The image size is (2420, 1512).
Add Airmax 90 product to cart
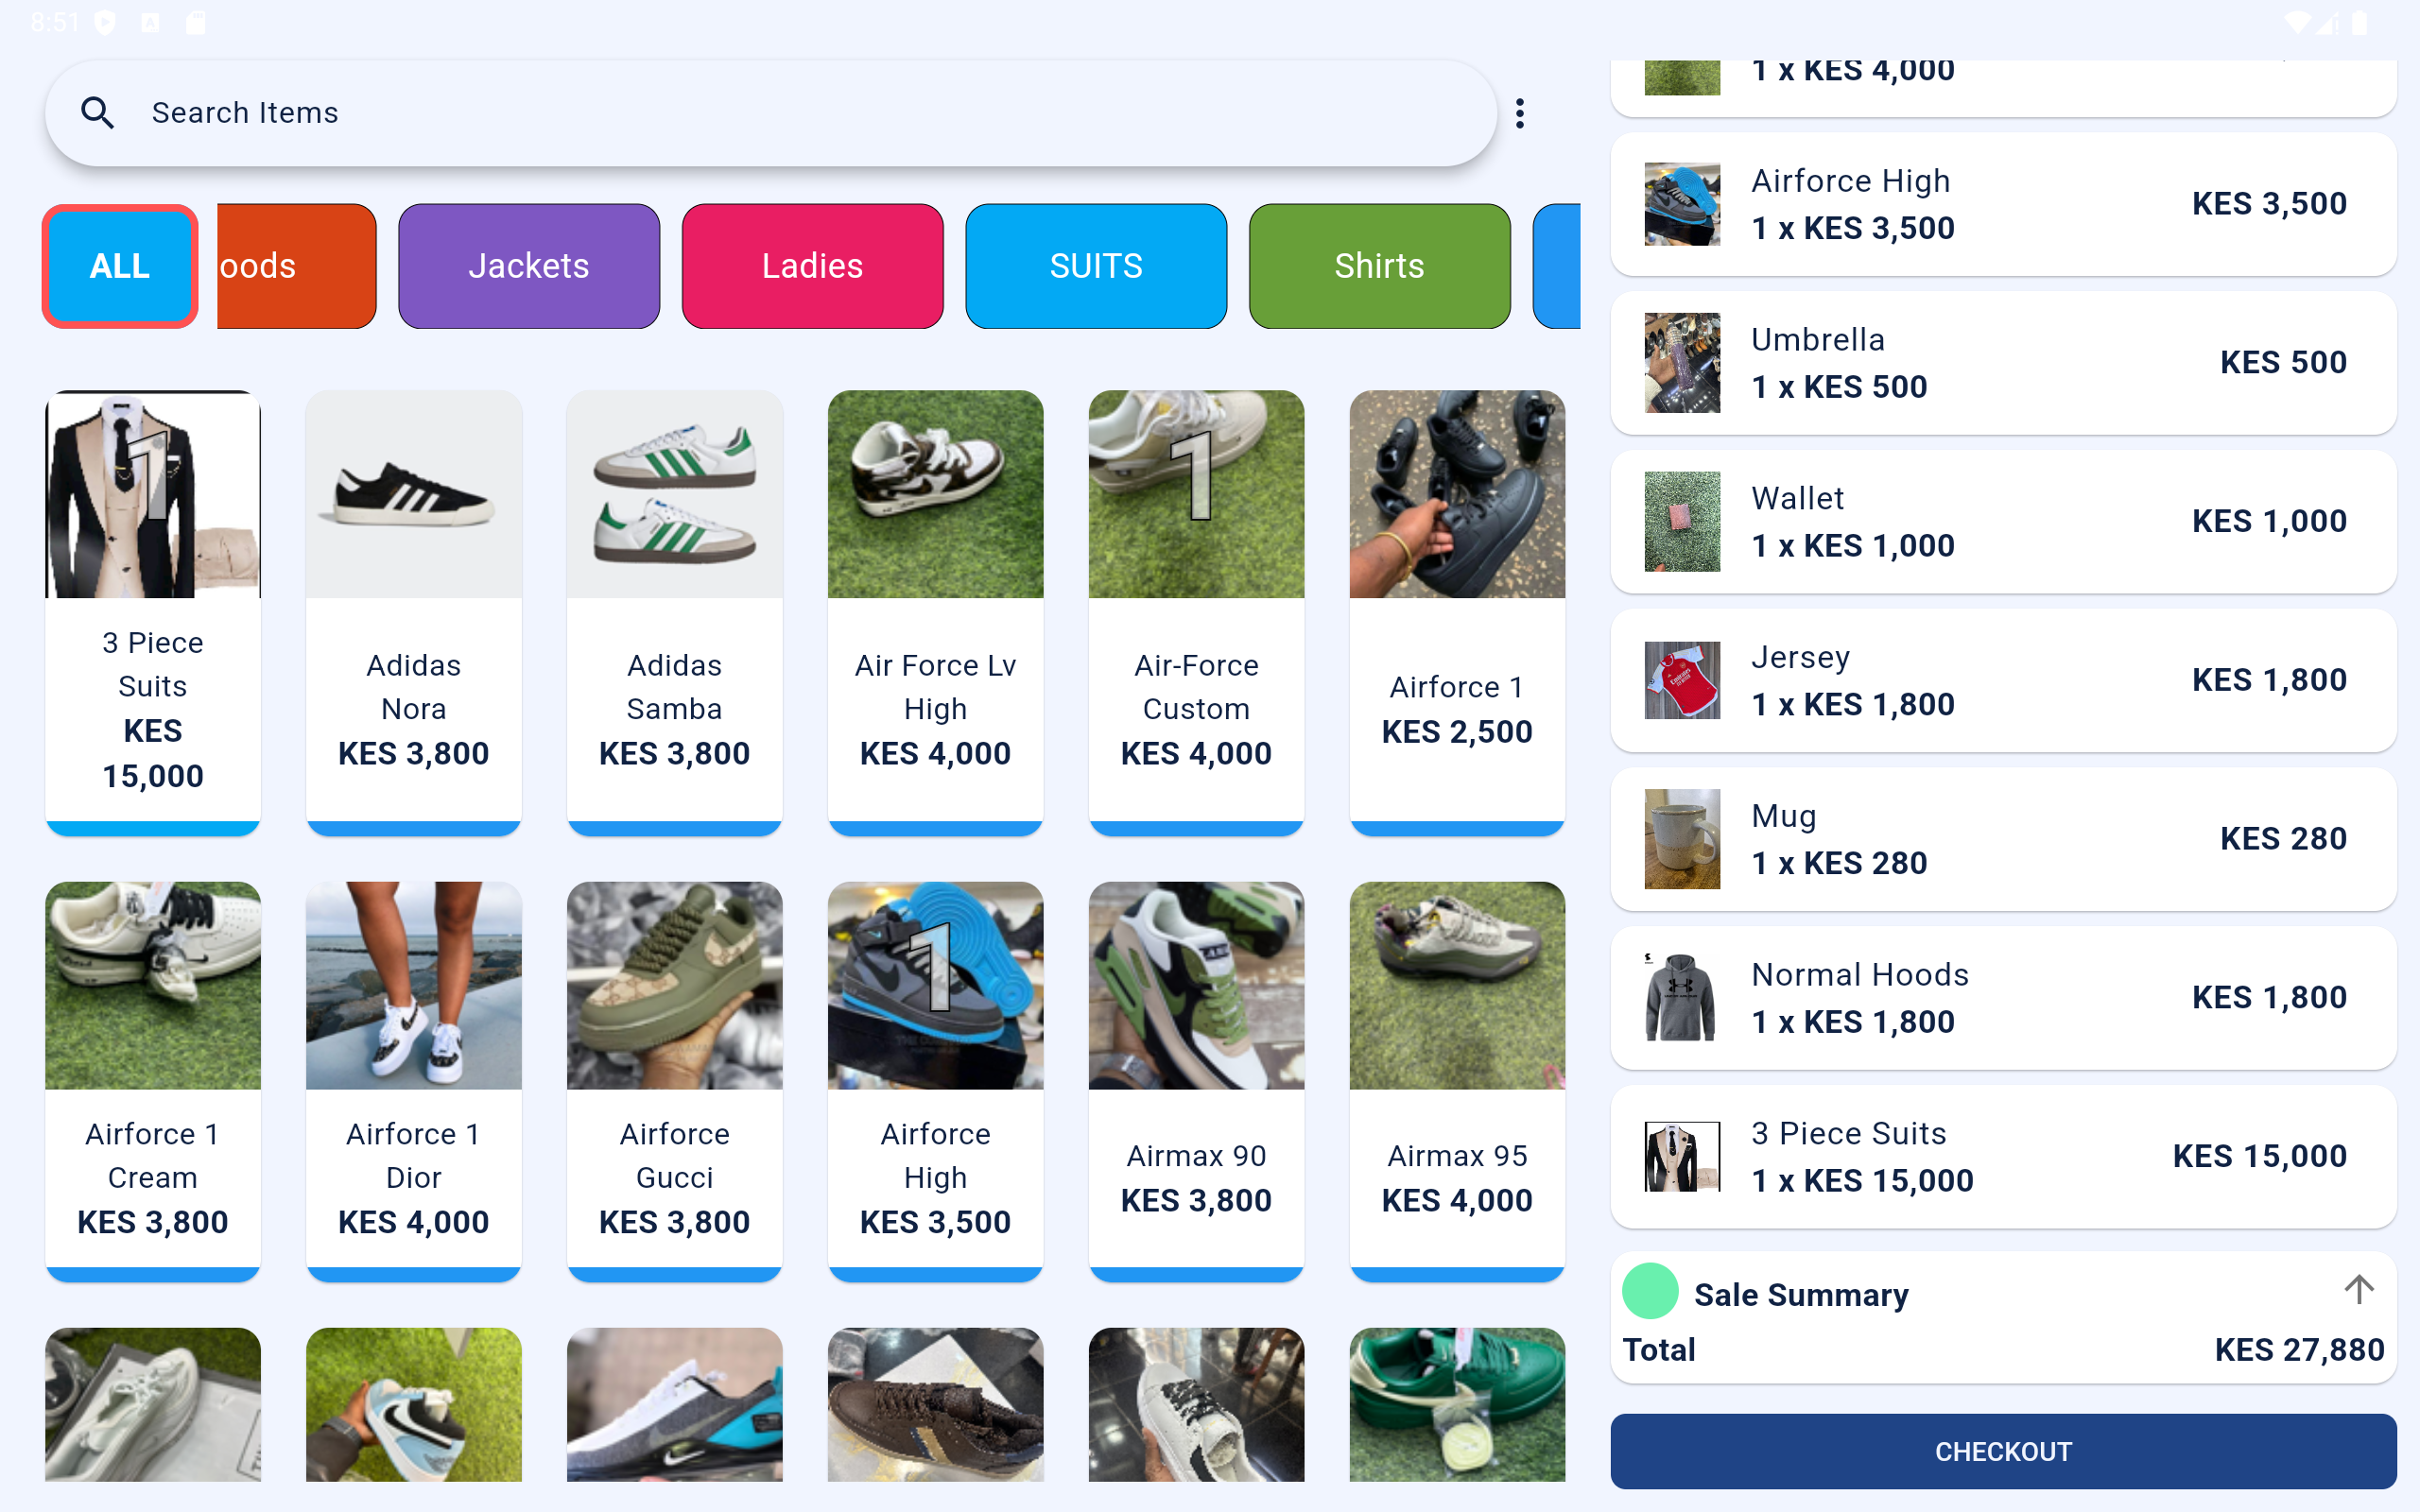pyautogui.click(x=1197, y=1080)
